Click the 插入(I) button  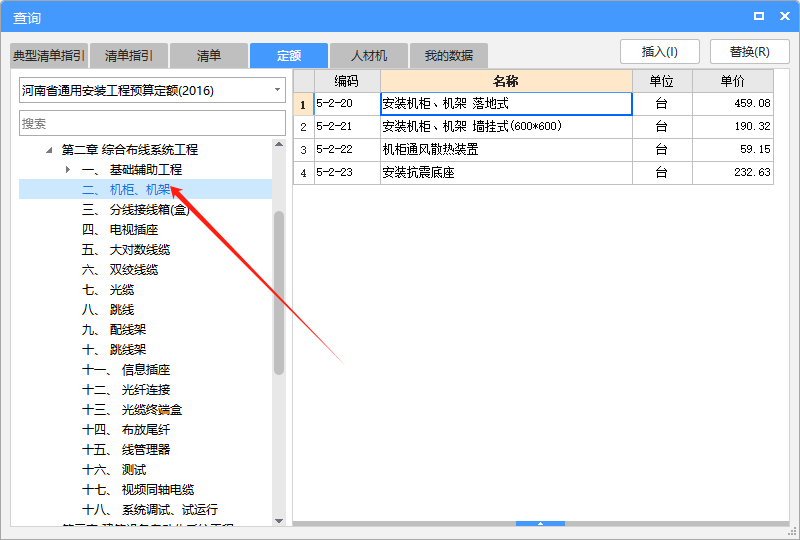click(x=660, y=52)
